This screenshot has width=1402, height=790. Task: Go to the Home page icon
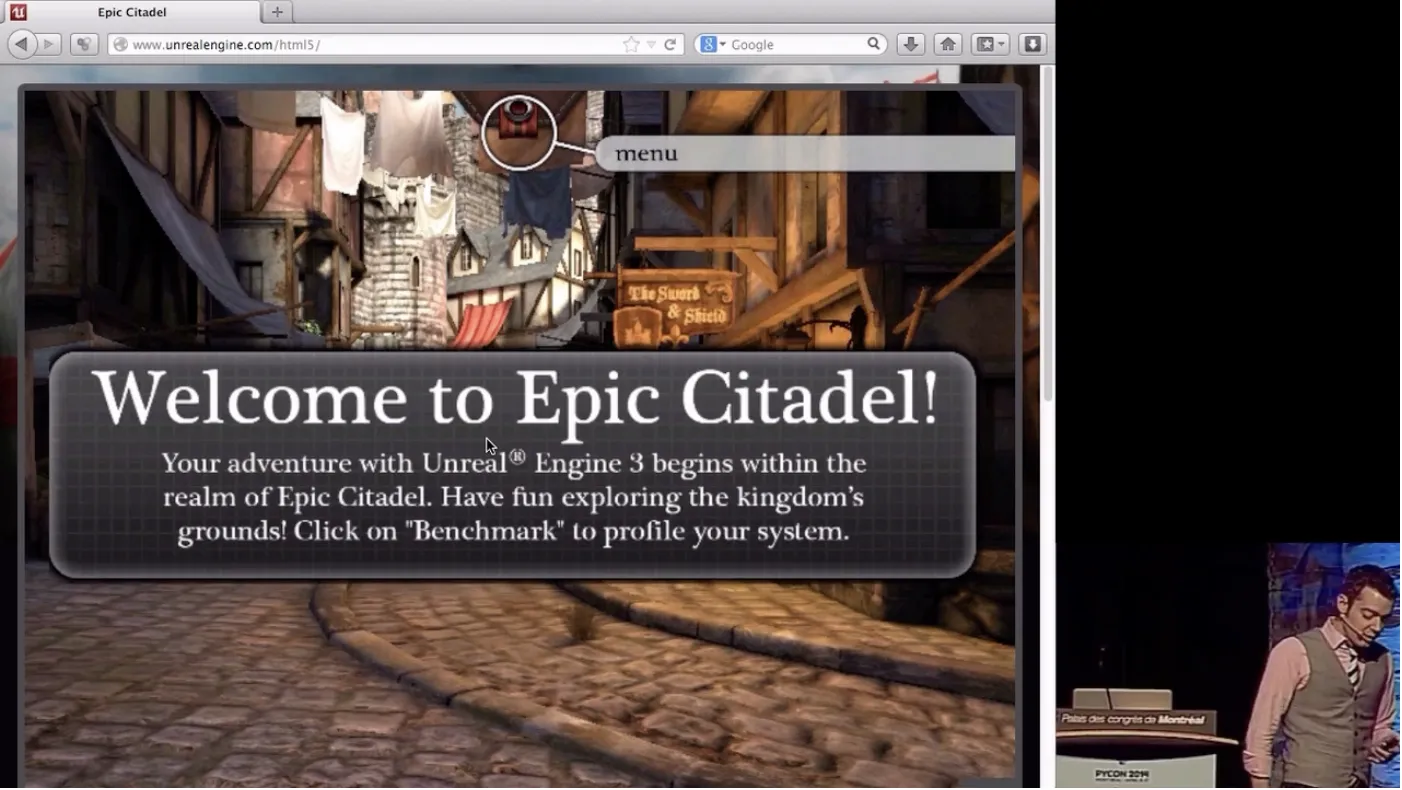[x=948, y=44]
